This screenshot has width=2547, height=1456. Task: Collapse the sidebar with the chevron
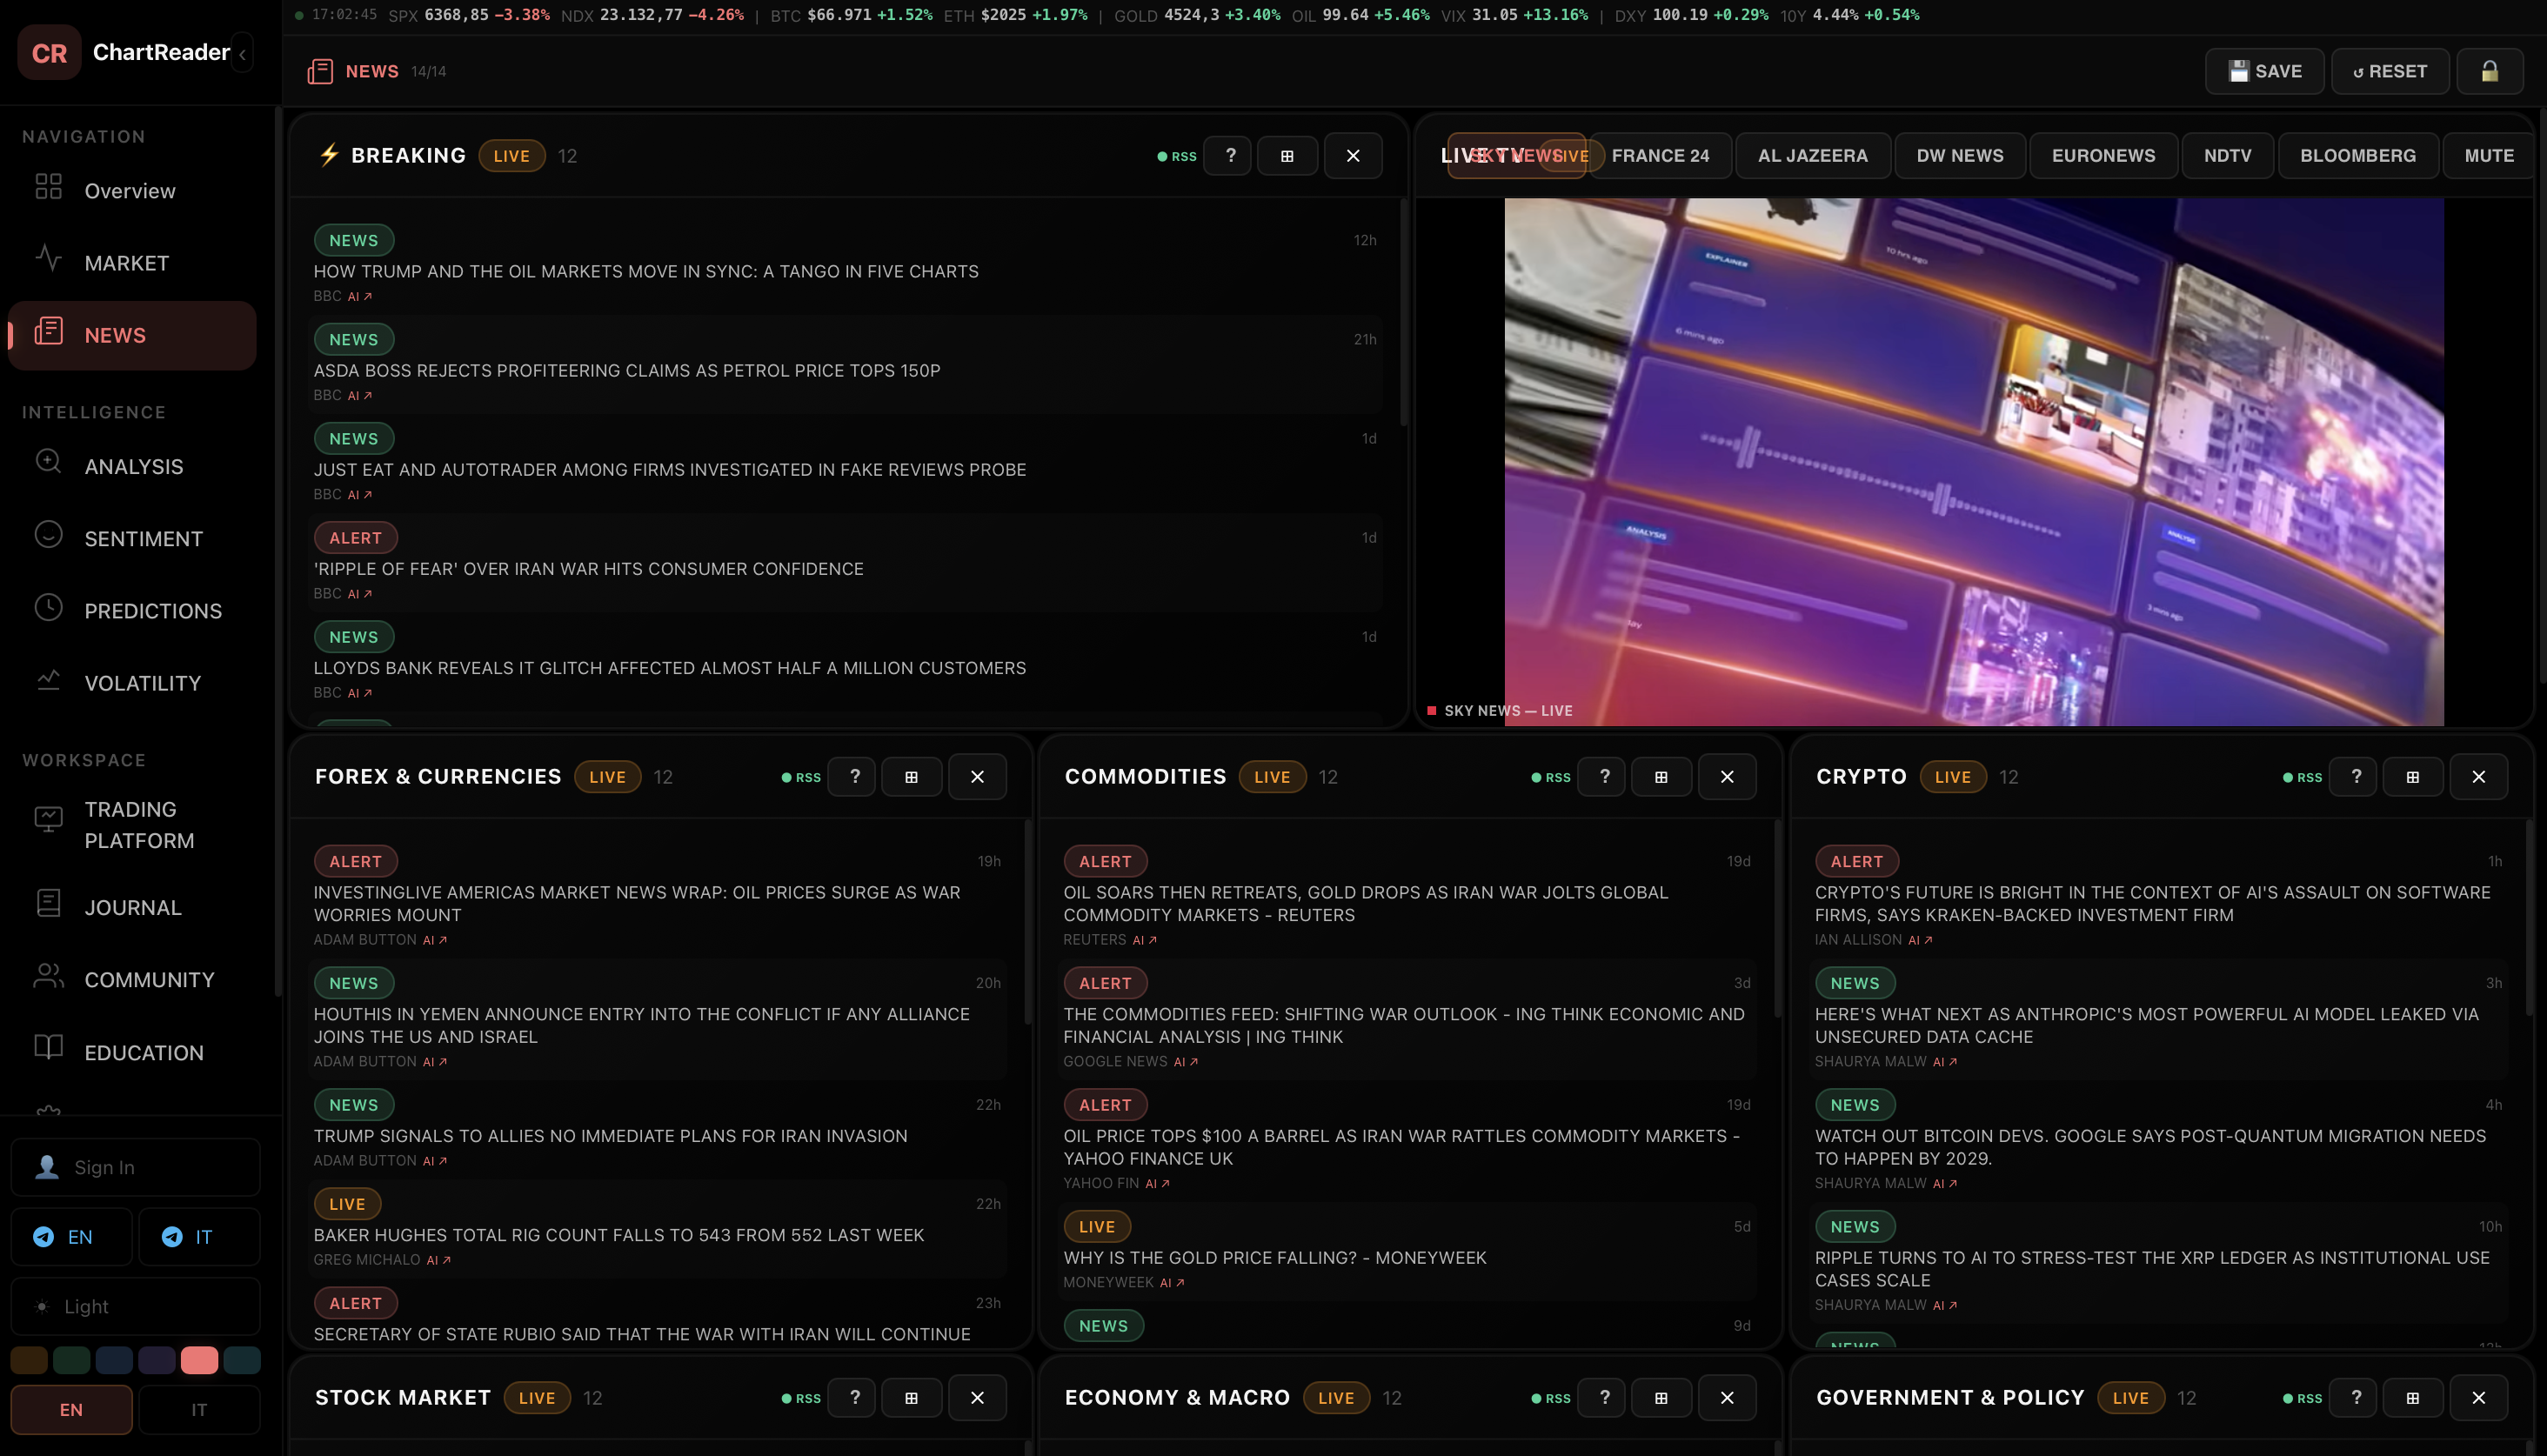(243, 54)
